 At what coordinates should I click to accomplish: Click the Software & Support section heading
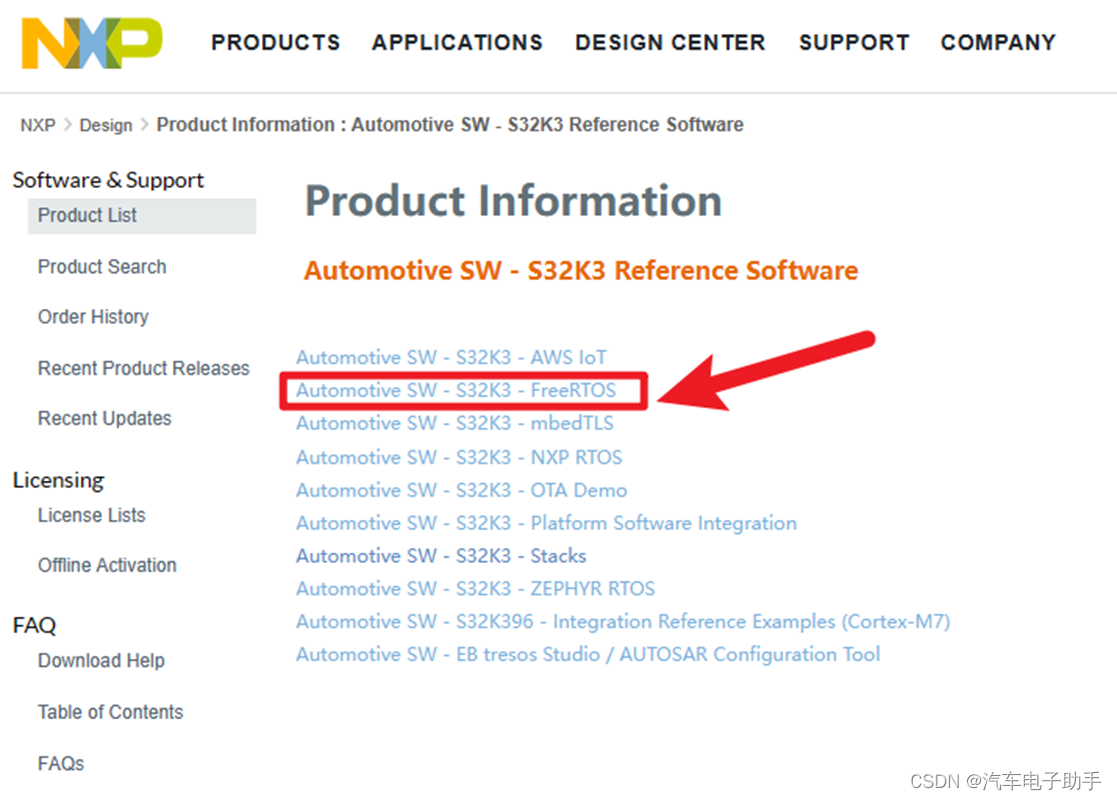pyautogui.click(x=108, y=180)
